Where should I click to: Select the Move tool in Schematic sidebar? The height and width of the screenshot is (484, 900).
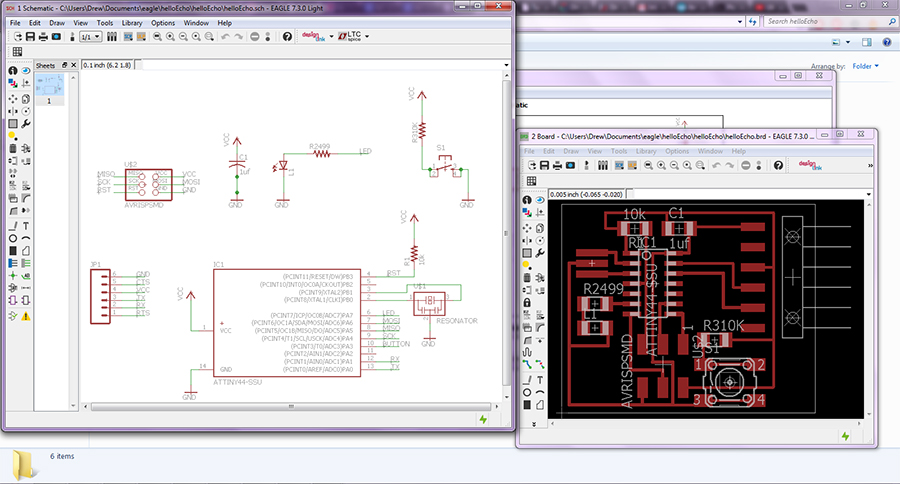[13, 99]
